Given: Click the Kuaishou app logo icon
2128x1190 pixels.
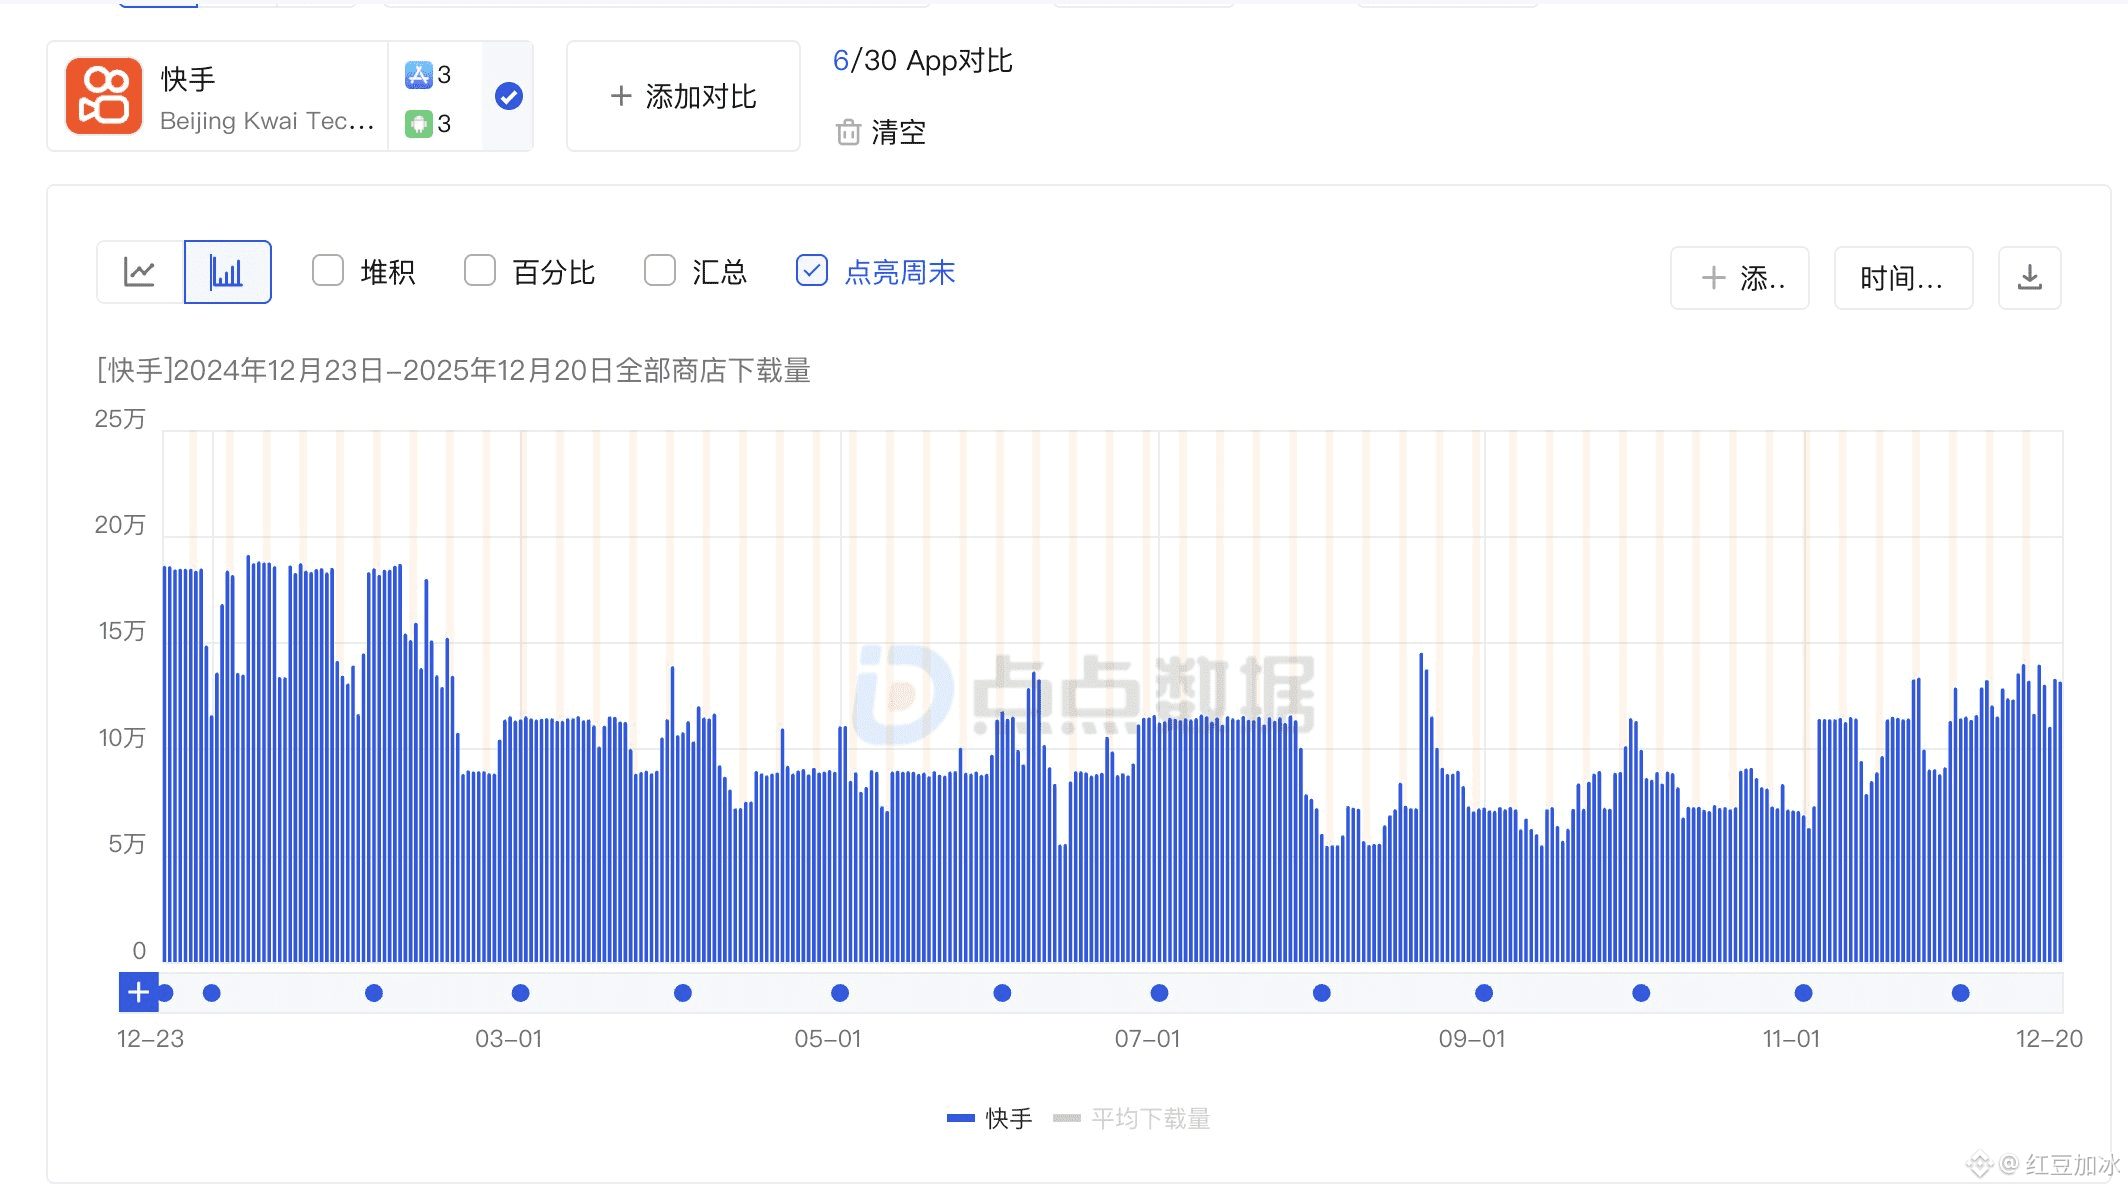Looking at the screenshot, I should 104,96.
